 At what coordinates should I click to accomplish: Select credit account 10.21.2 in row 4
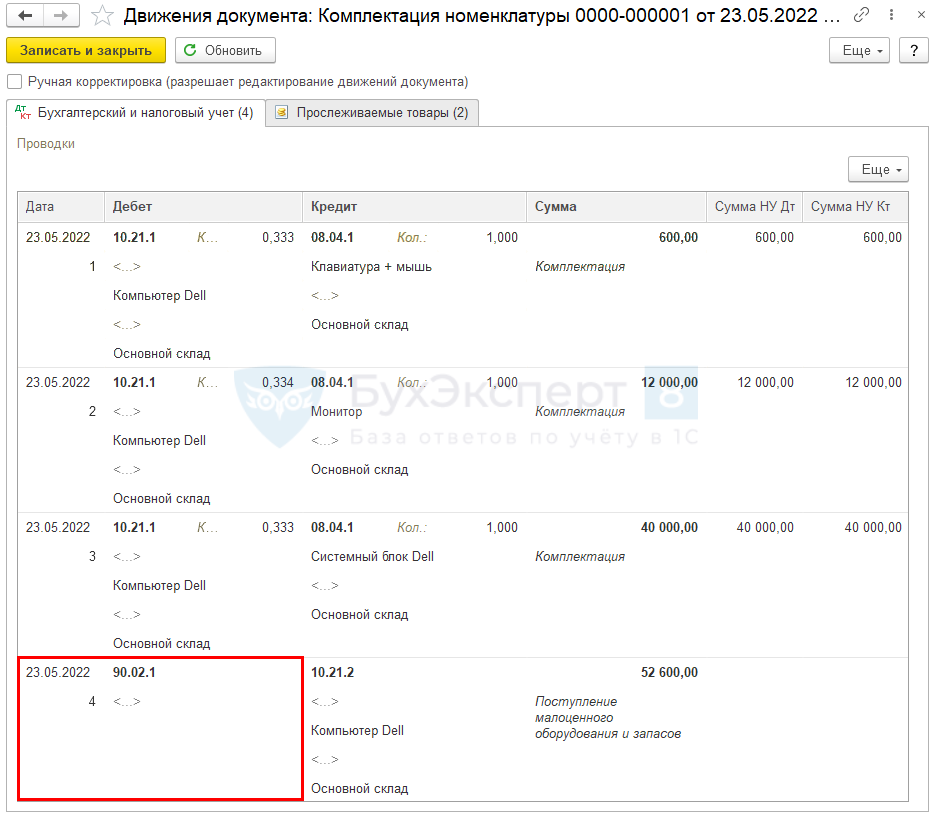[x=333, y=673]
